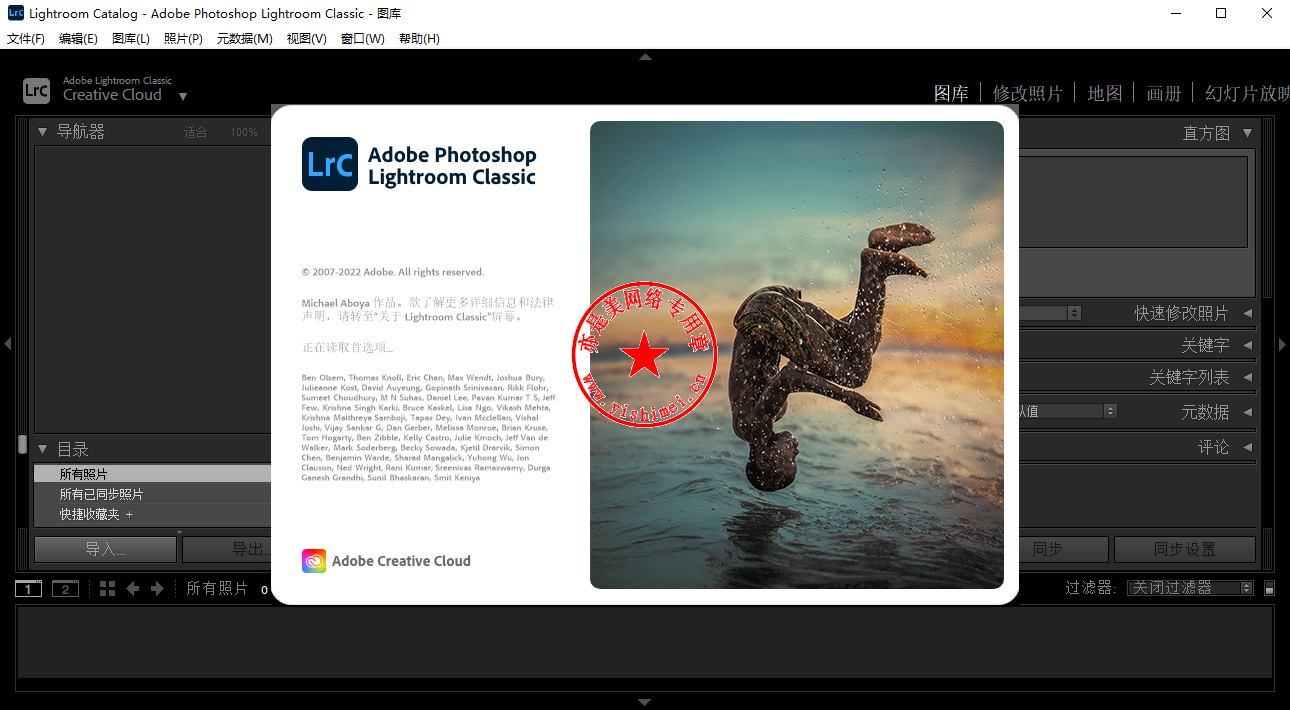Click the 导出 button
The width and height of the screenshot is (1290, 710).
(x=227, y=549)
